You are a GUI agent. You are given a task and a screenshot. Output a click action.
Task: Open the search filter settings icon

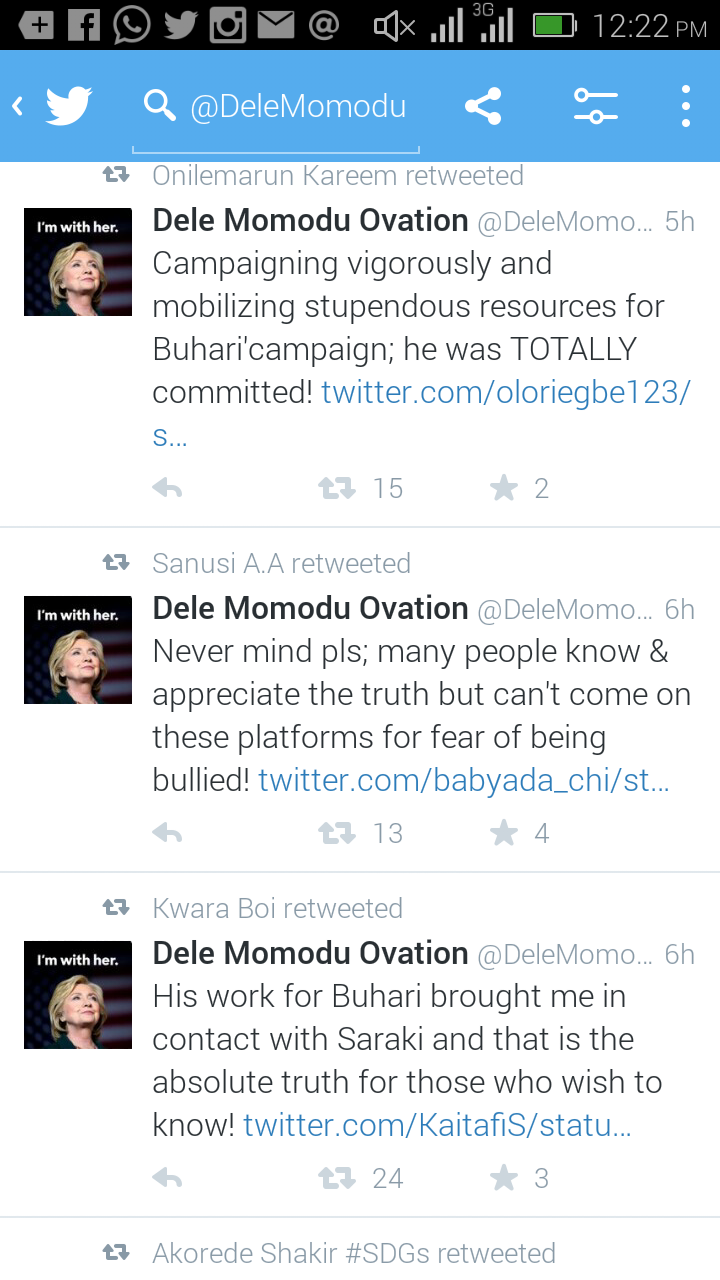coord(595,105)
